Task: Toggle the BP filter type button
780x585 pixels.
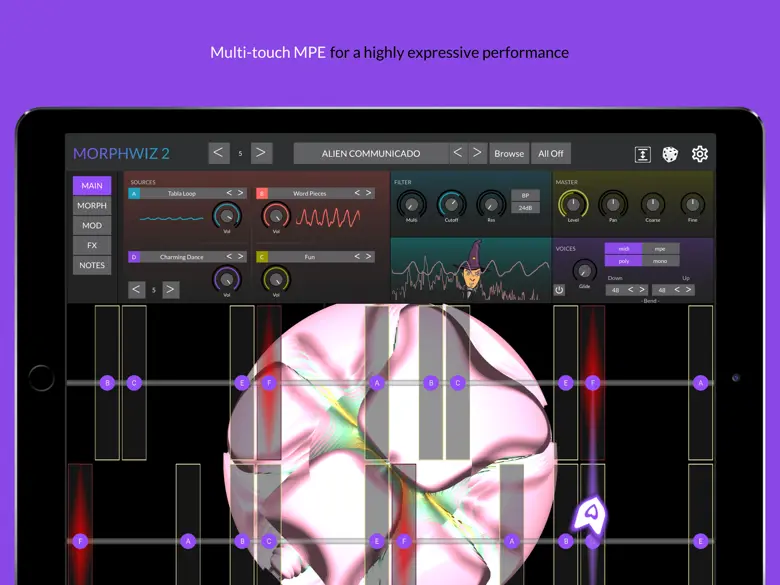Action: (525, 195)
